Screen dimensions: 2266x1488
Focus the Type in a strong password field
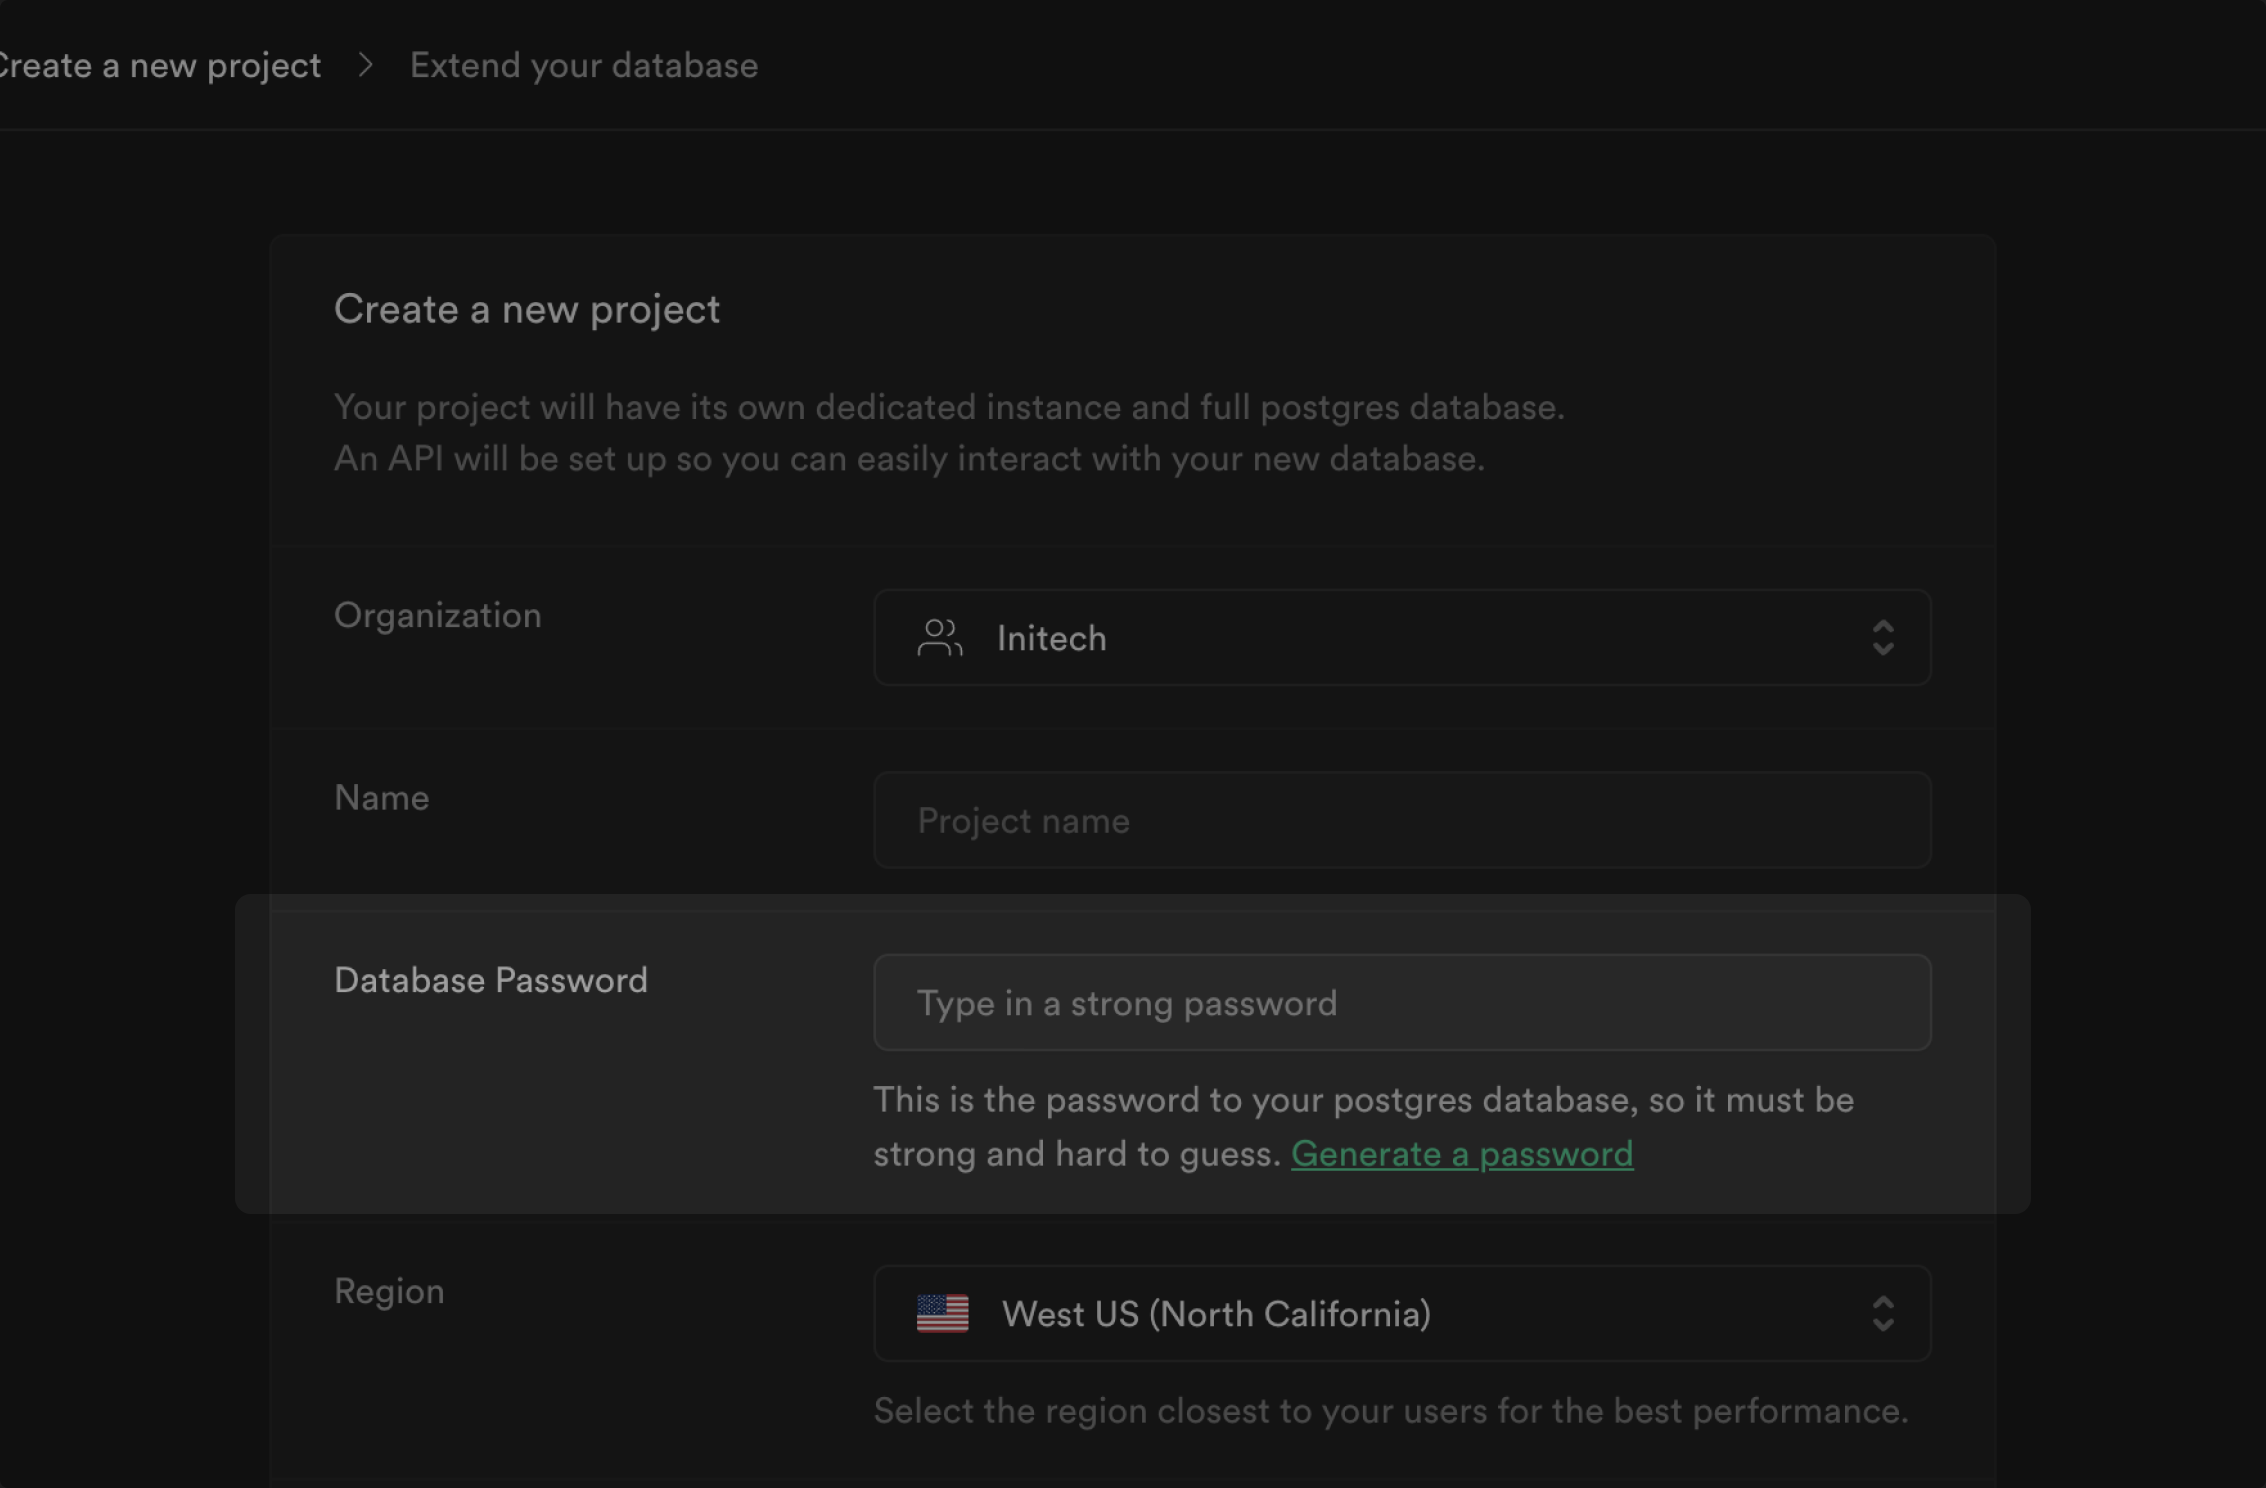(x=1400, y=1003)
